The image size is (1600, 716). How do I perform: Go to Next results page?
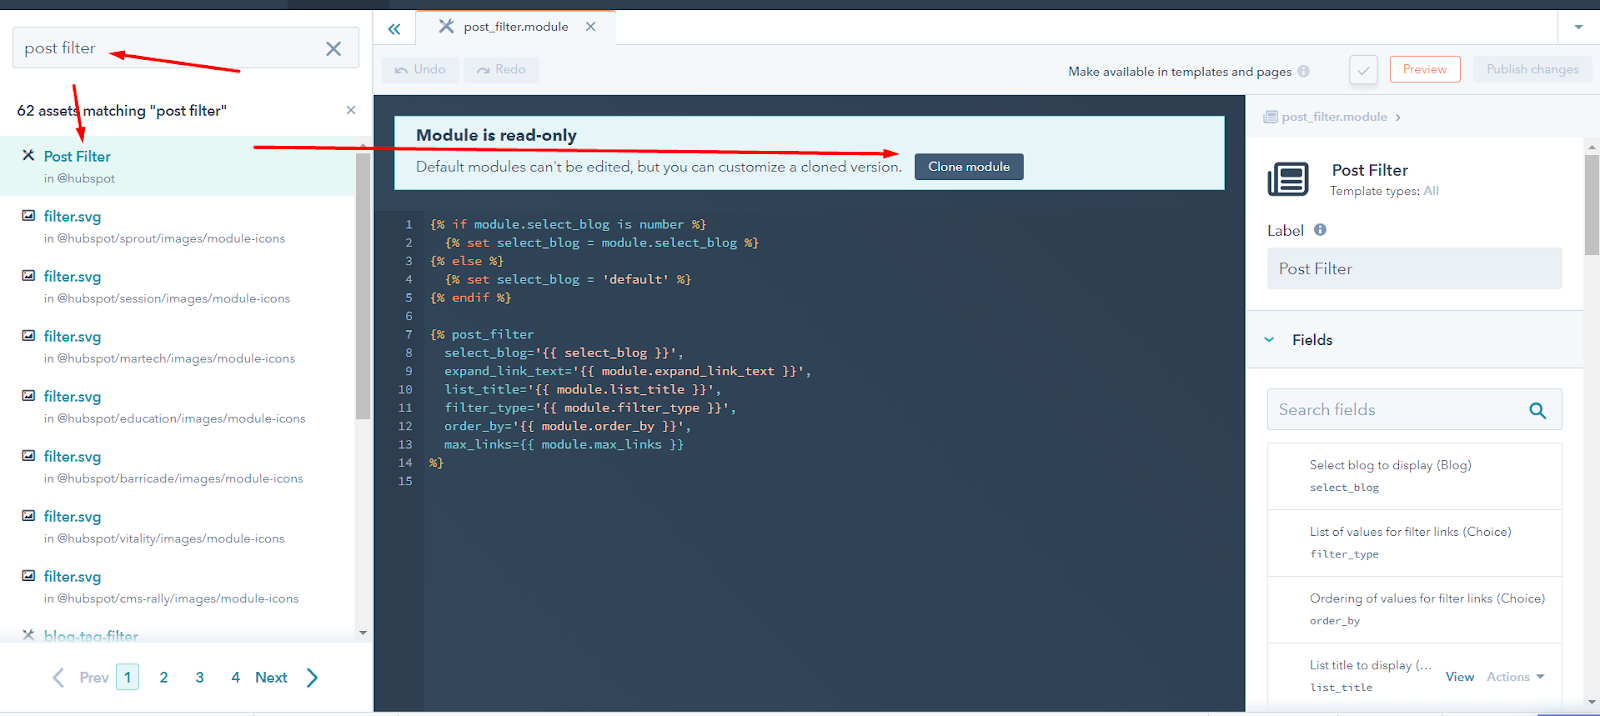coord(287,677)
